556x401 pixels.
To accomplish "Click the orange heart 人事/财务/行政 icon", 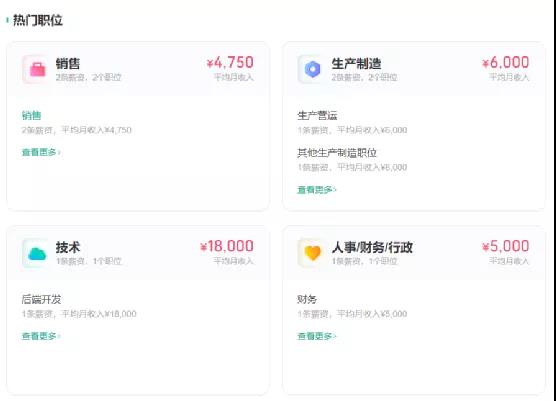I will tap(312, 253).
